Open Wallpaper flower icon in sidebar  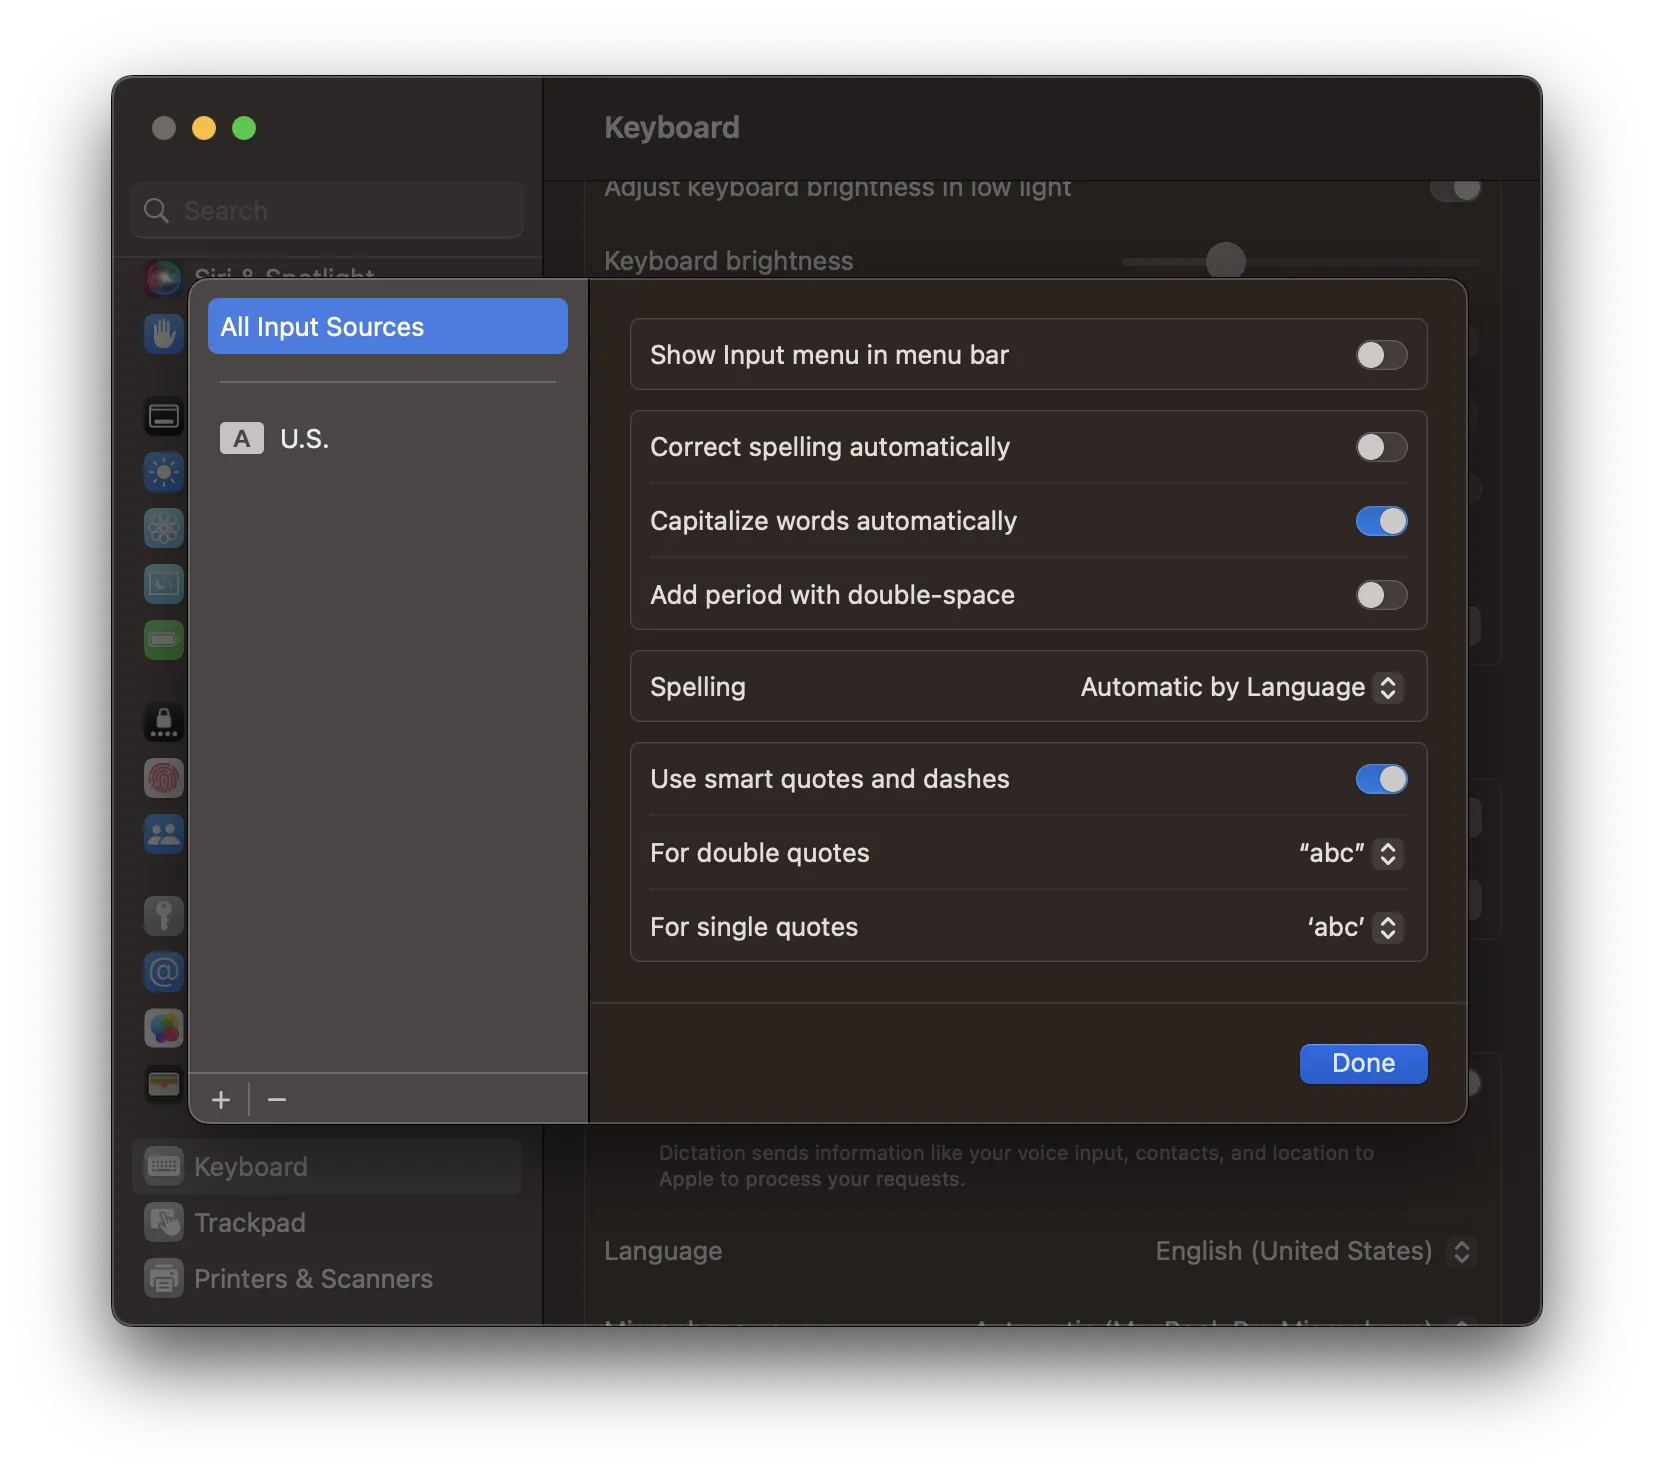click(164, 528)
